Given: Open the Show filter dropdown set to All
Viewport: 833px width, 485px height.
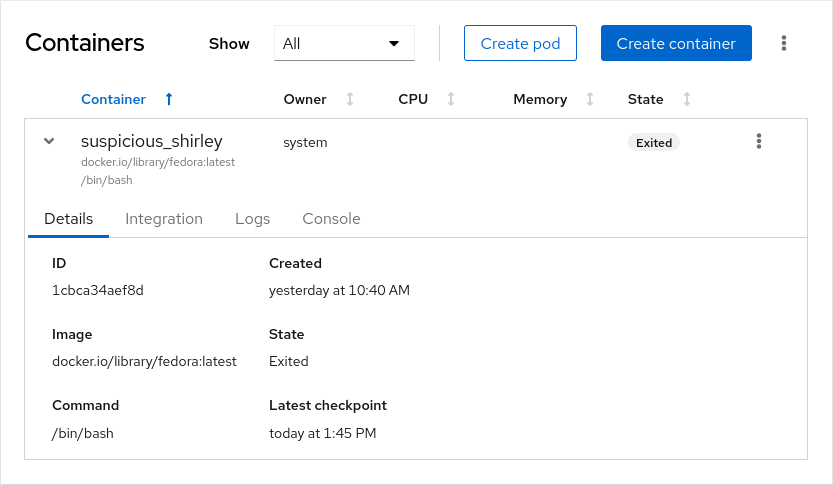Looking at the screenshot, I should point(344,44).
